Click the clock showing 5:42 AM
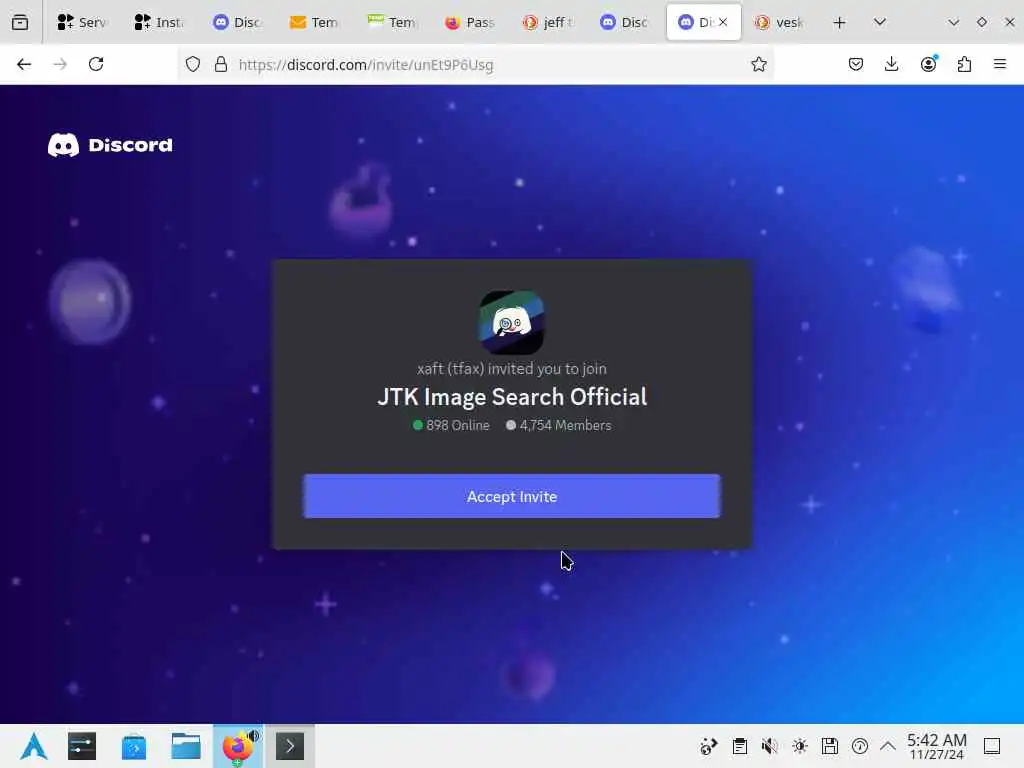The width and height of the screenshot is (1024, 768). tap(936, 746)
